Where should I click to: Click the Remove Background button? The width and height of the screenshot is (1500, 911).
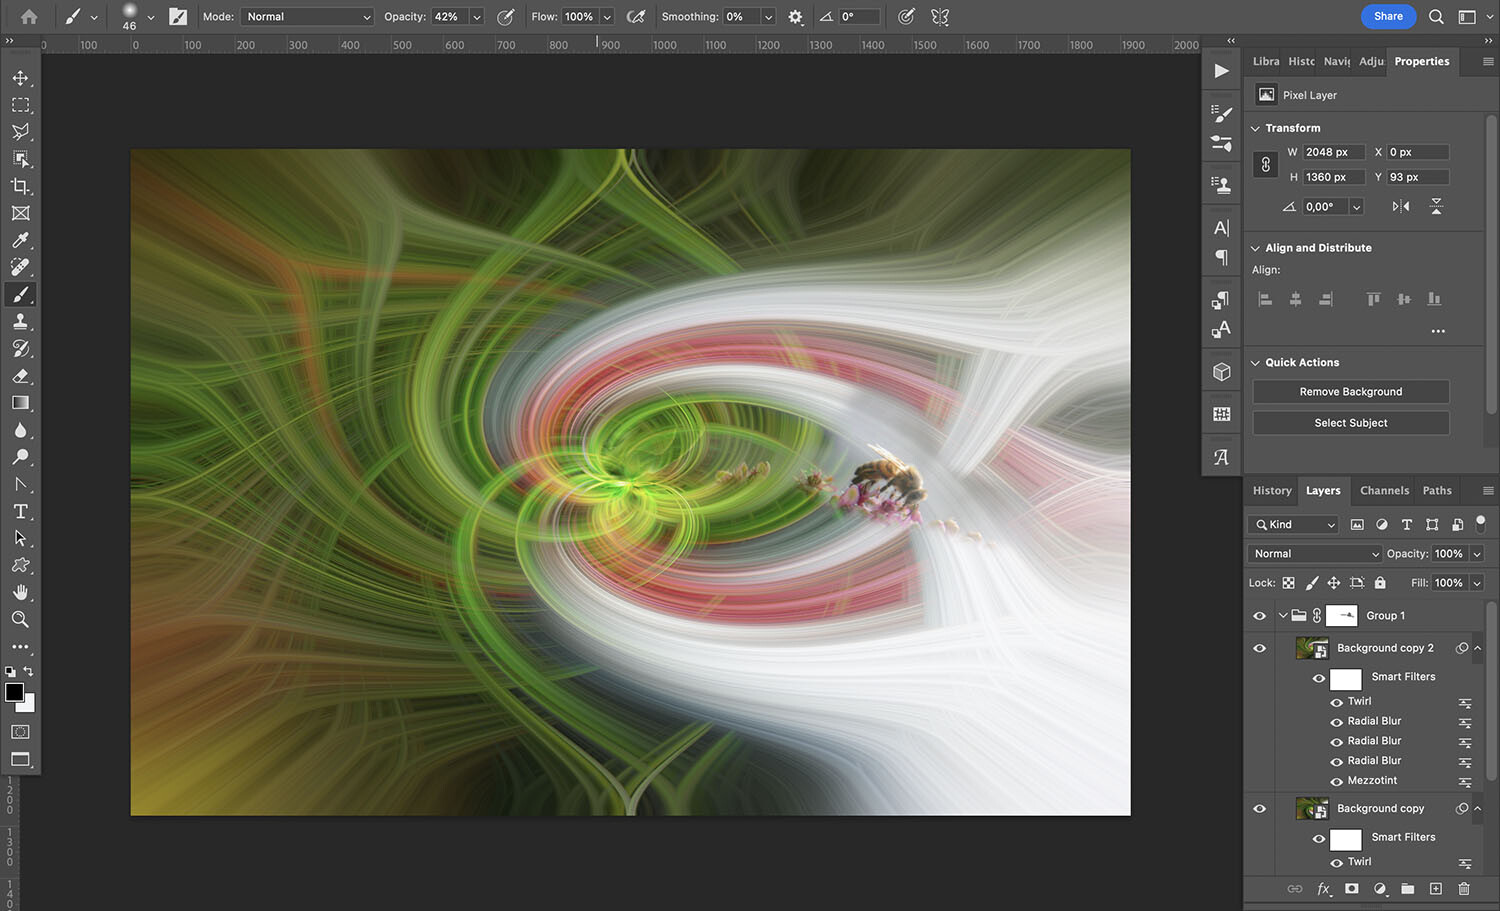[x=1350, y=391]
